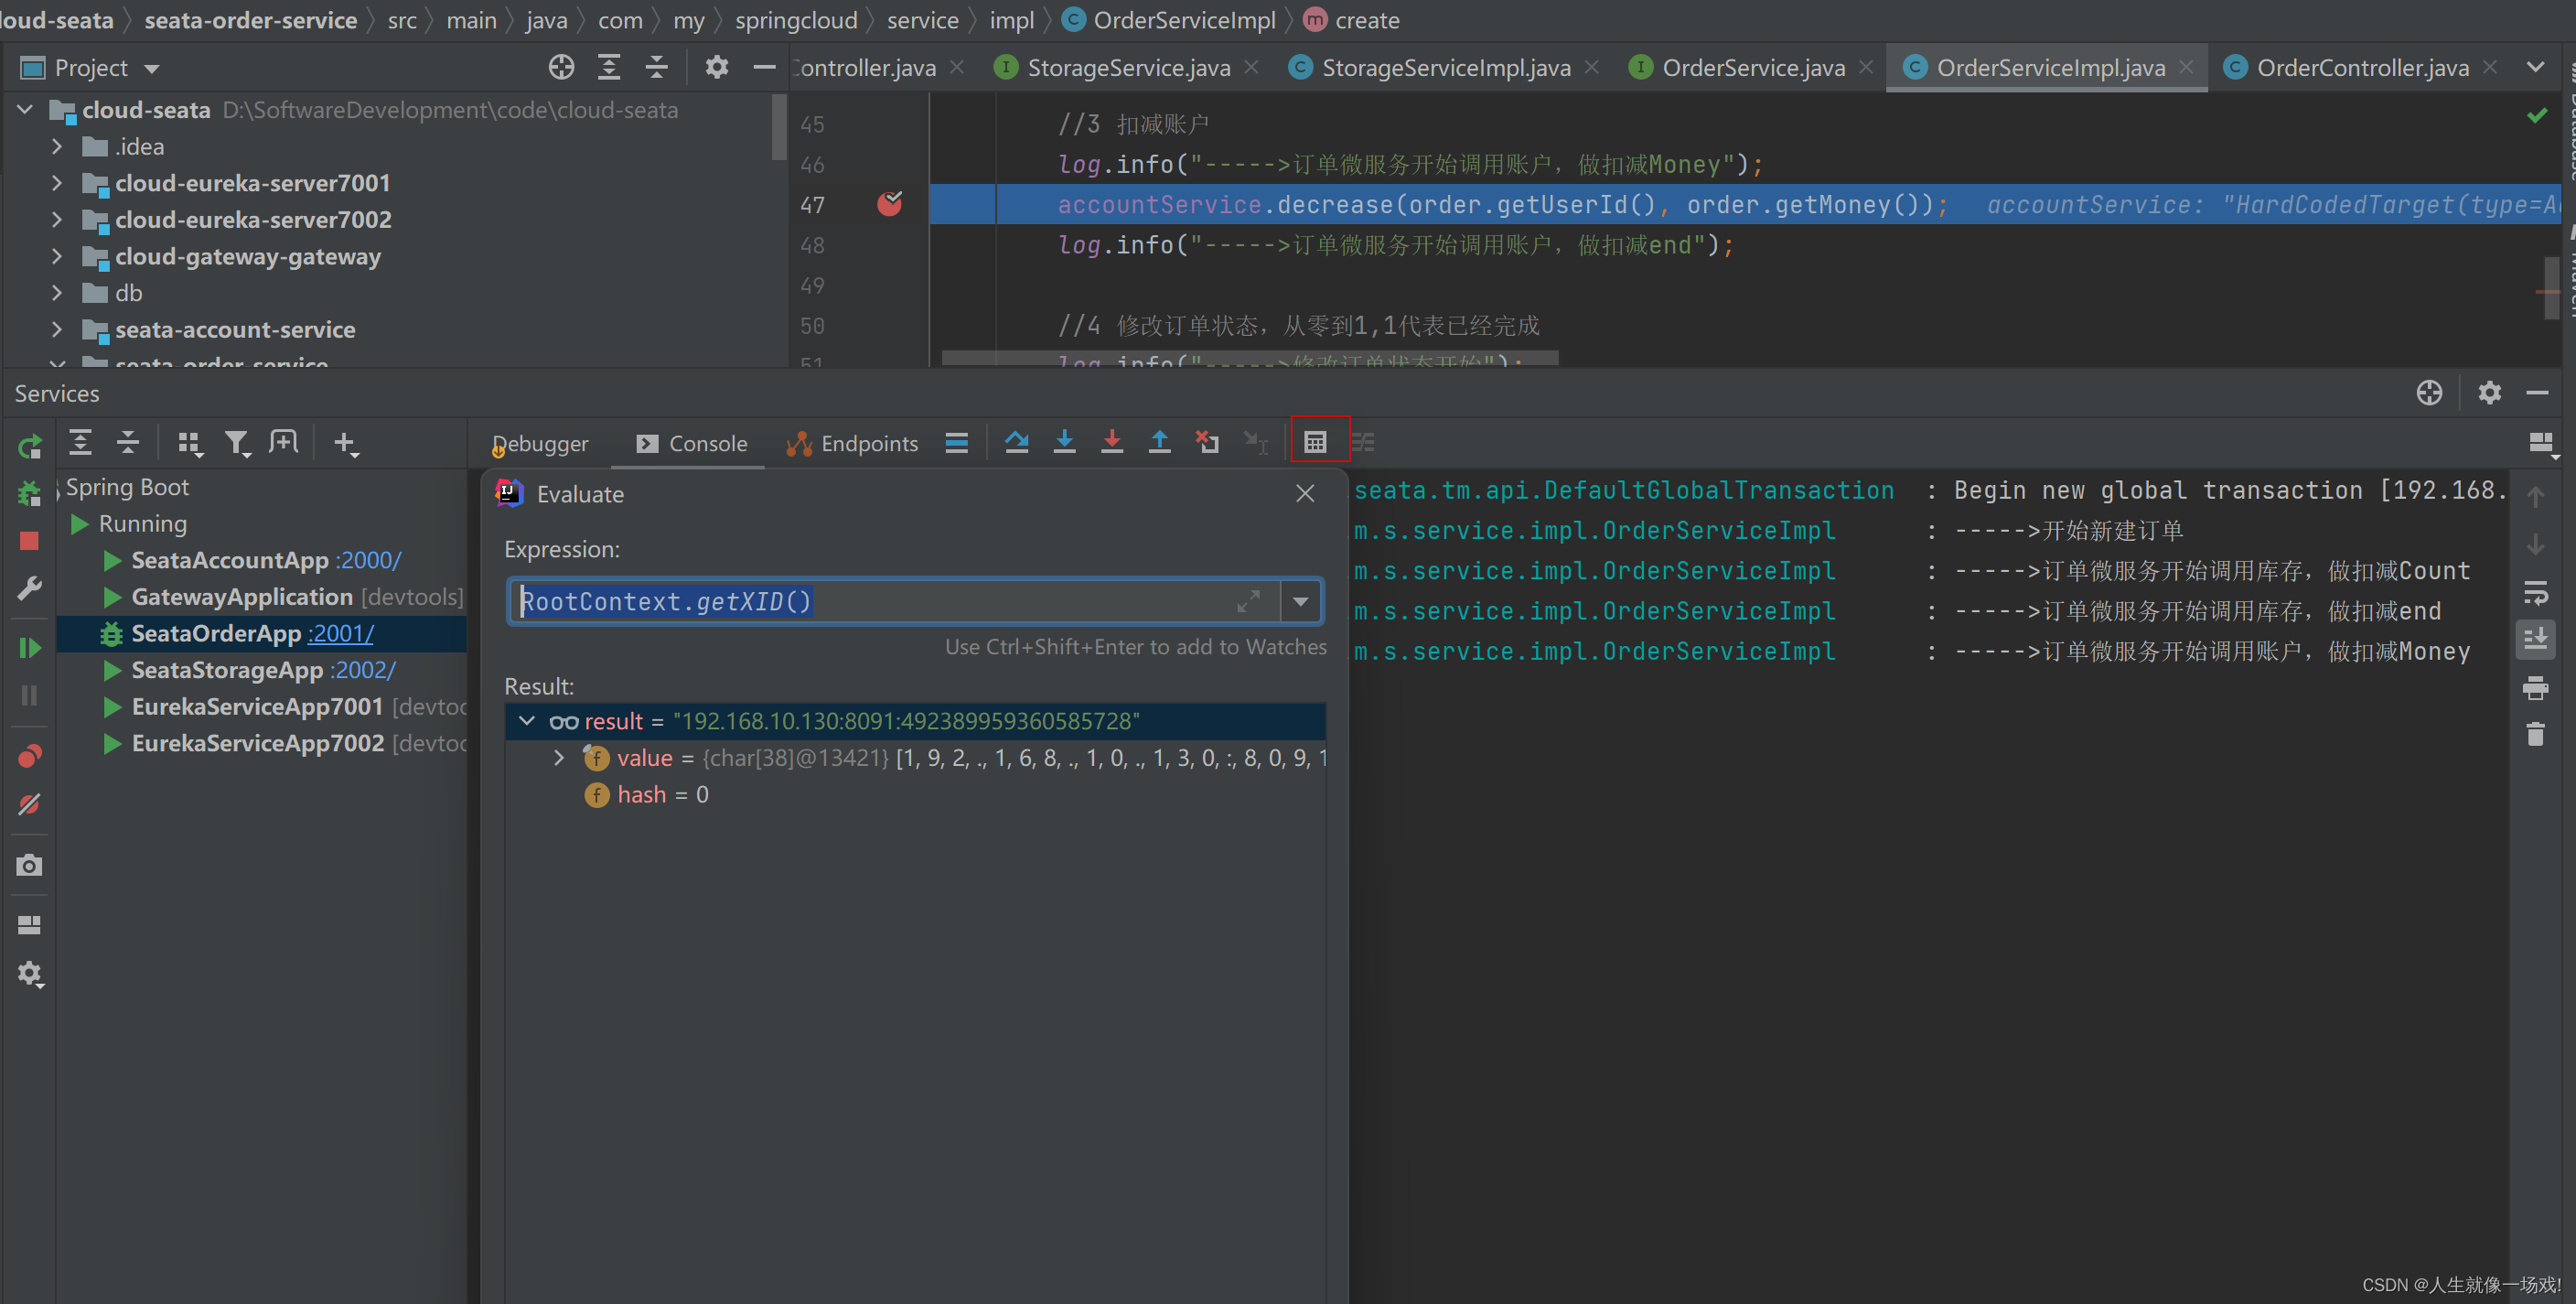
Task: Open Services panel gear settings
Action: [2489, 393]
